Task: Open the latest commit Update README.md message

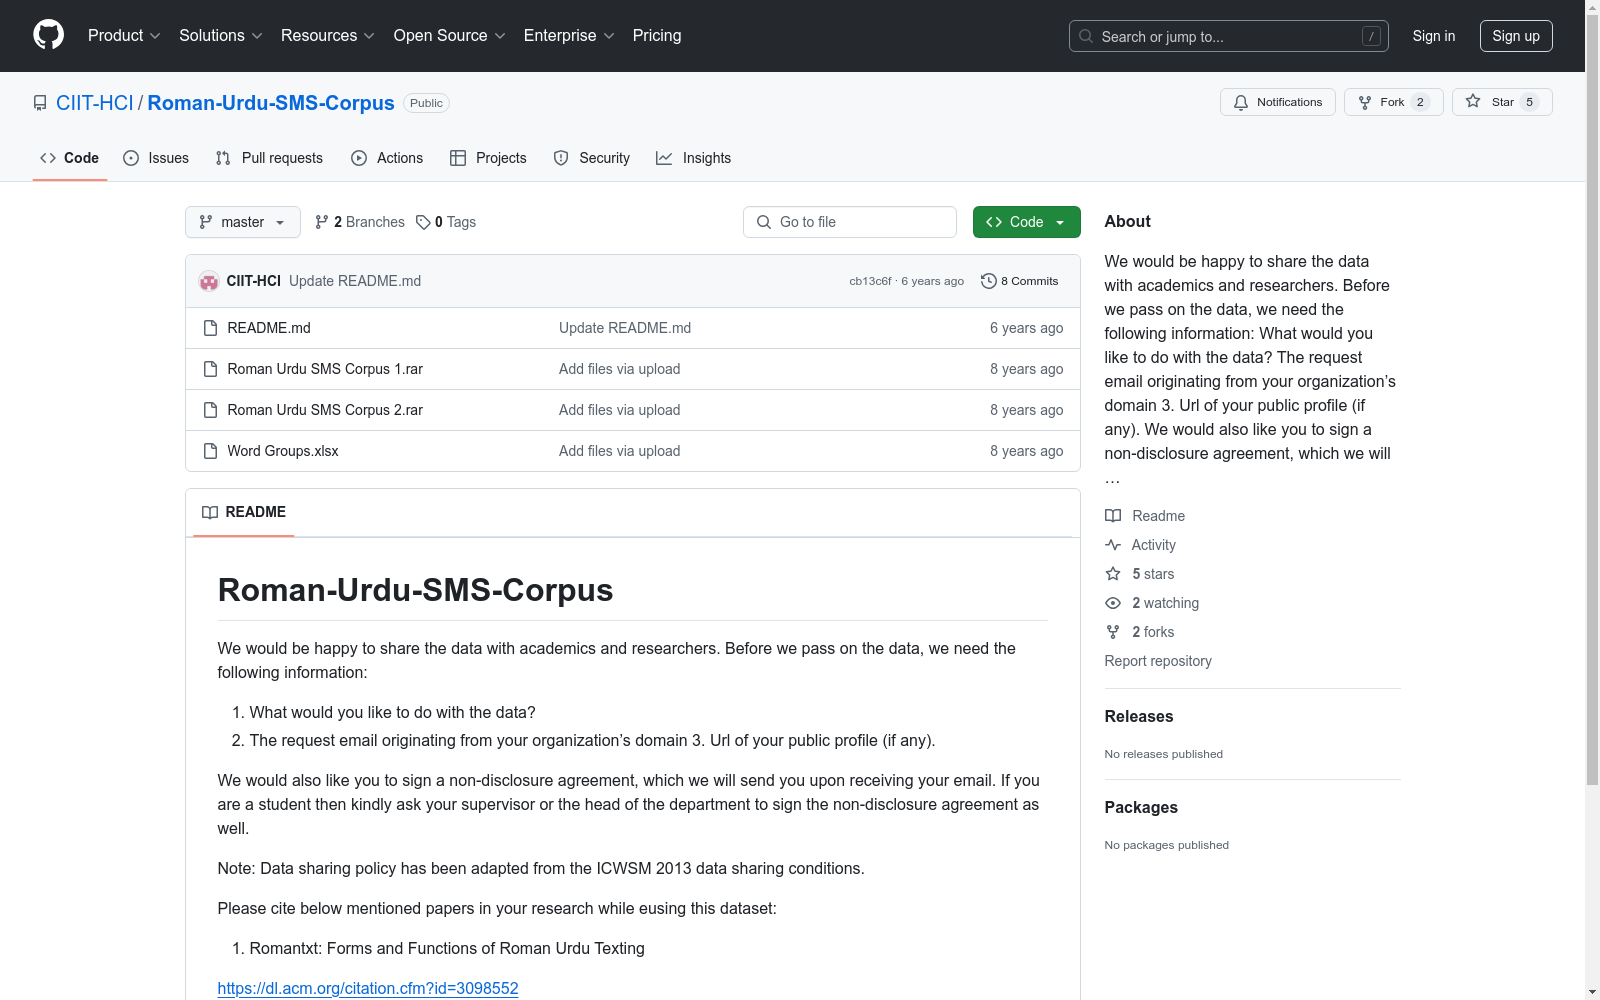Action: [355, 281]
